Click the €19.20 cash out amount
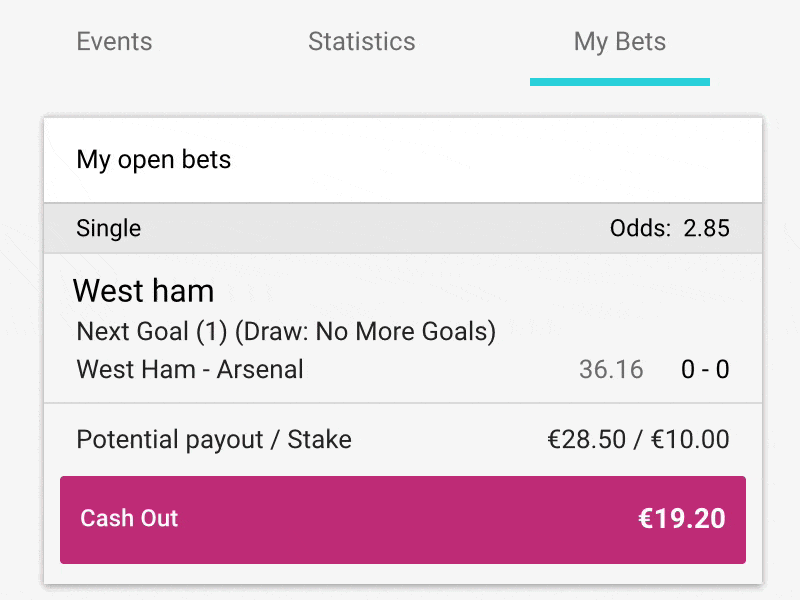800x600 pixels. point(682,519)
